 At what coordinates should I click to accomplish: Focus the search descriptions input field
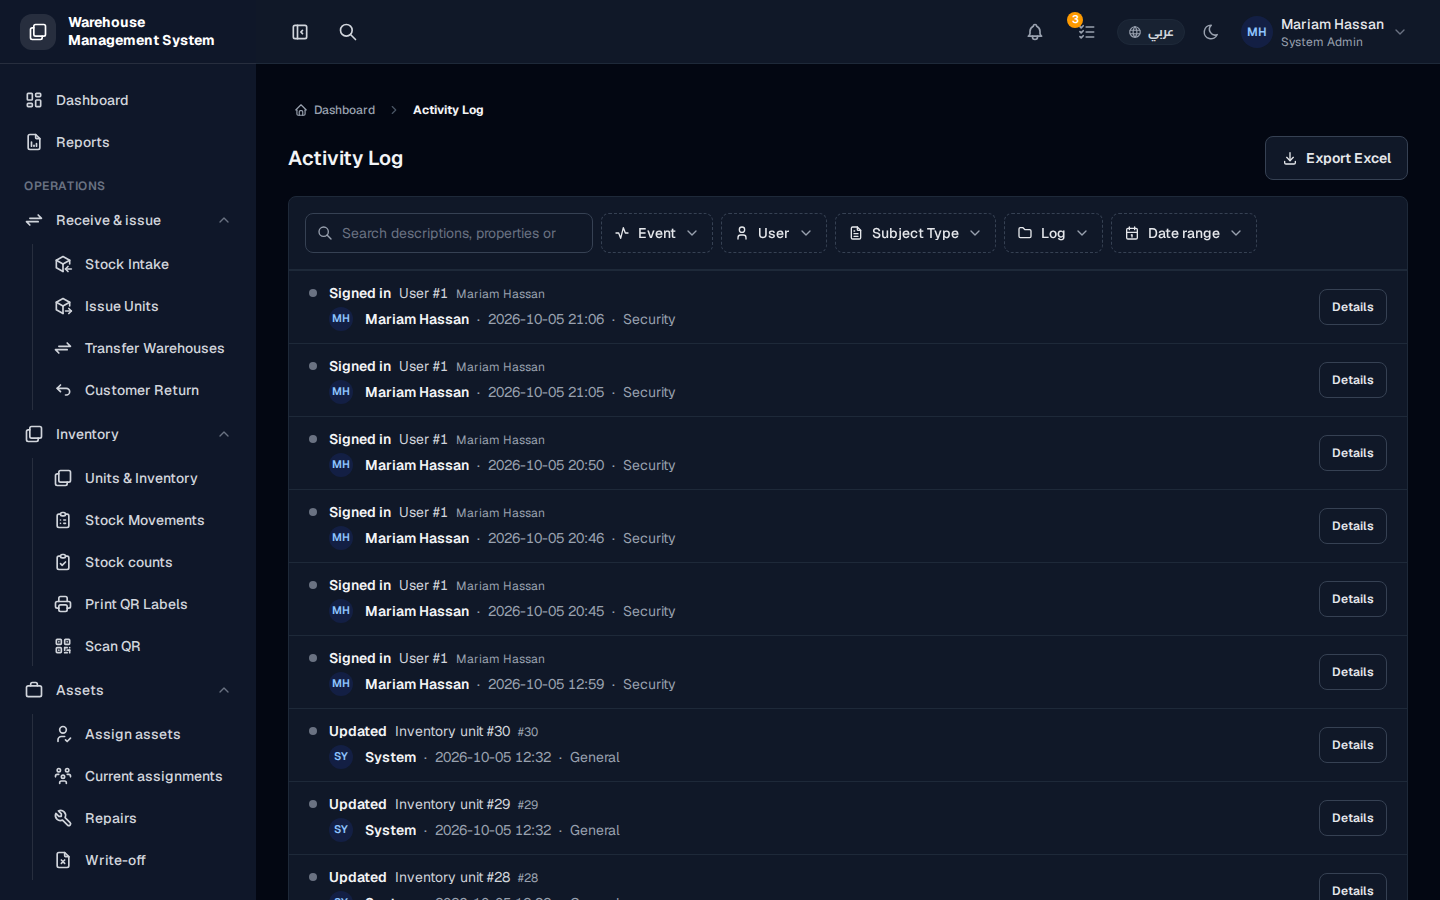(449, 233)
